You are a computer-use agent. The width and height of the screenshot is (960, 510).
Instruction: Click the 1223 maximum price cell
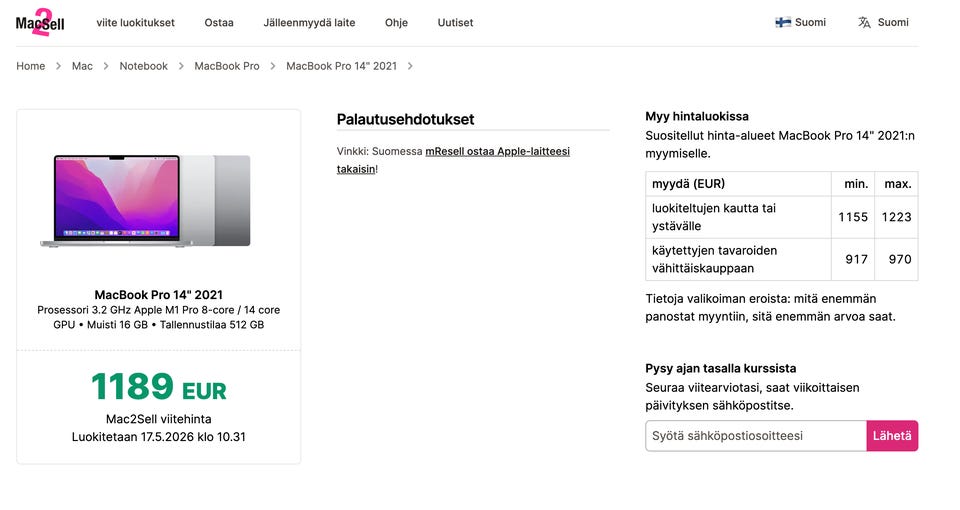point(896,217)
